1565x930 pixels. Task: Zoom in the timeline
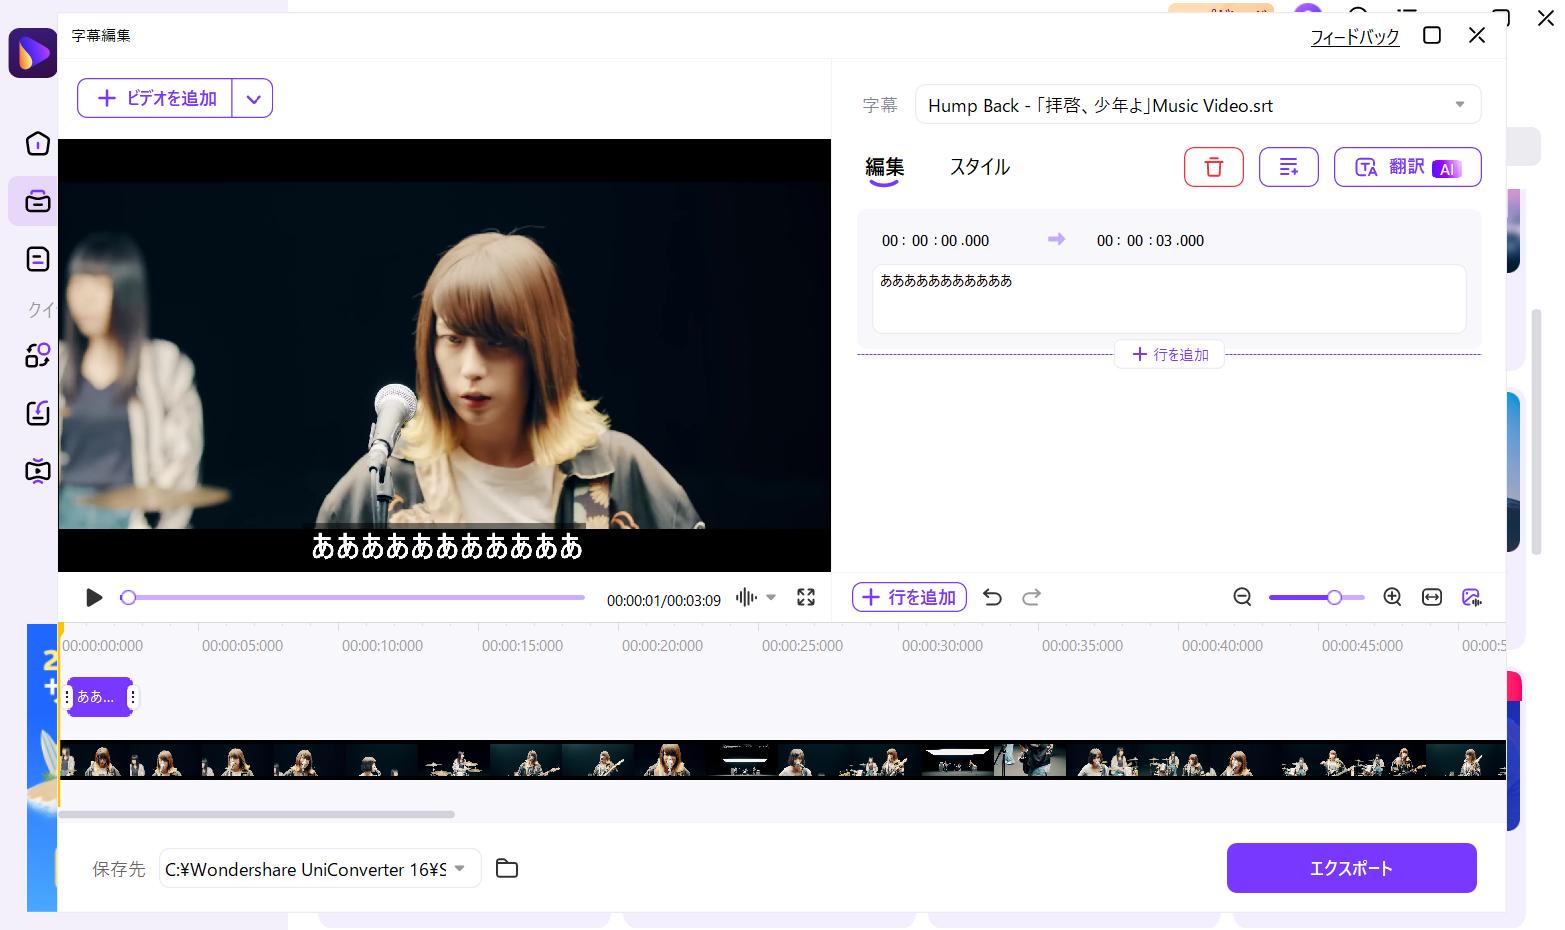coord(1392,597)
